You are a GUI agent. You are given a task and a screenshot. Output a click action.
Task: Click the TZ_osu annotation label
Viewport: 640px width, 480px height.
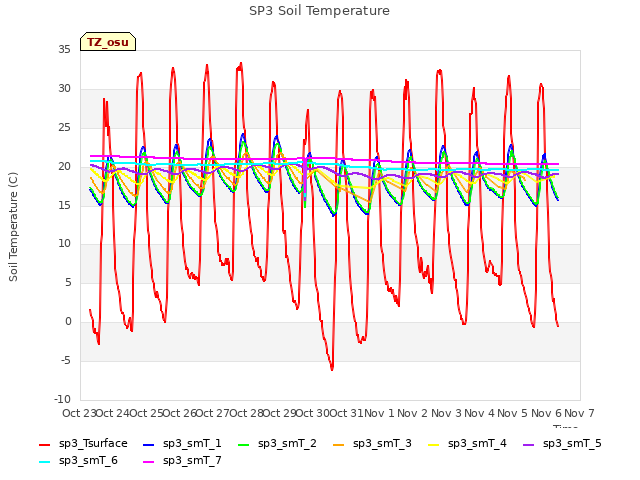108,42
